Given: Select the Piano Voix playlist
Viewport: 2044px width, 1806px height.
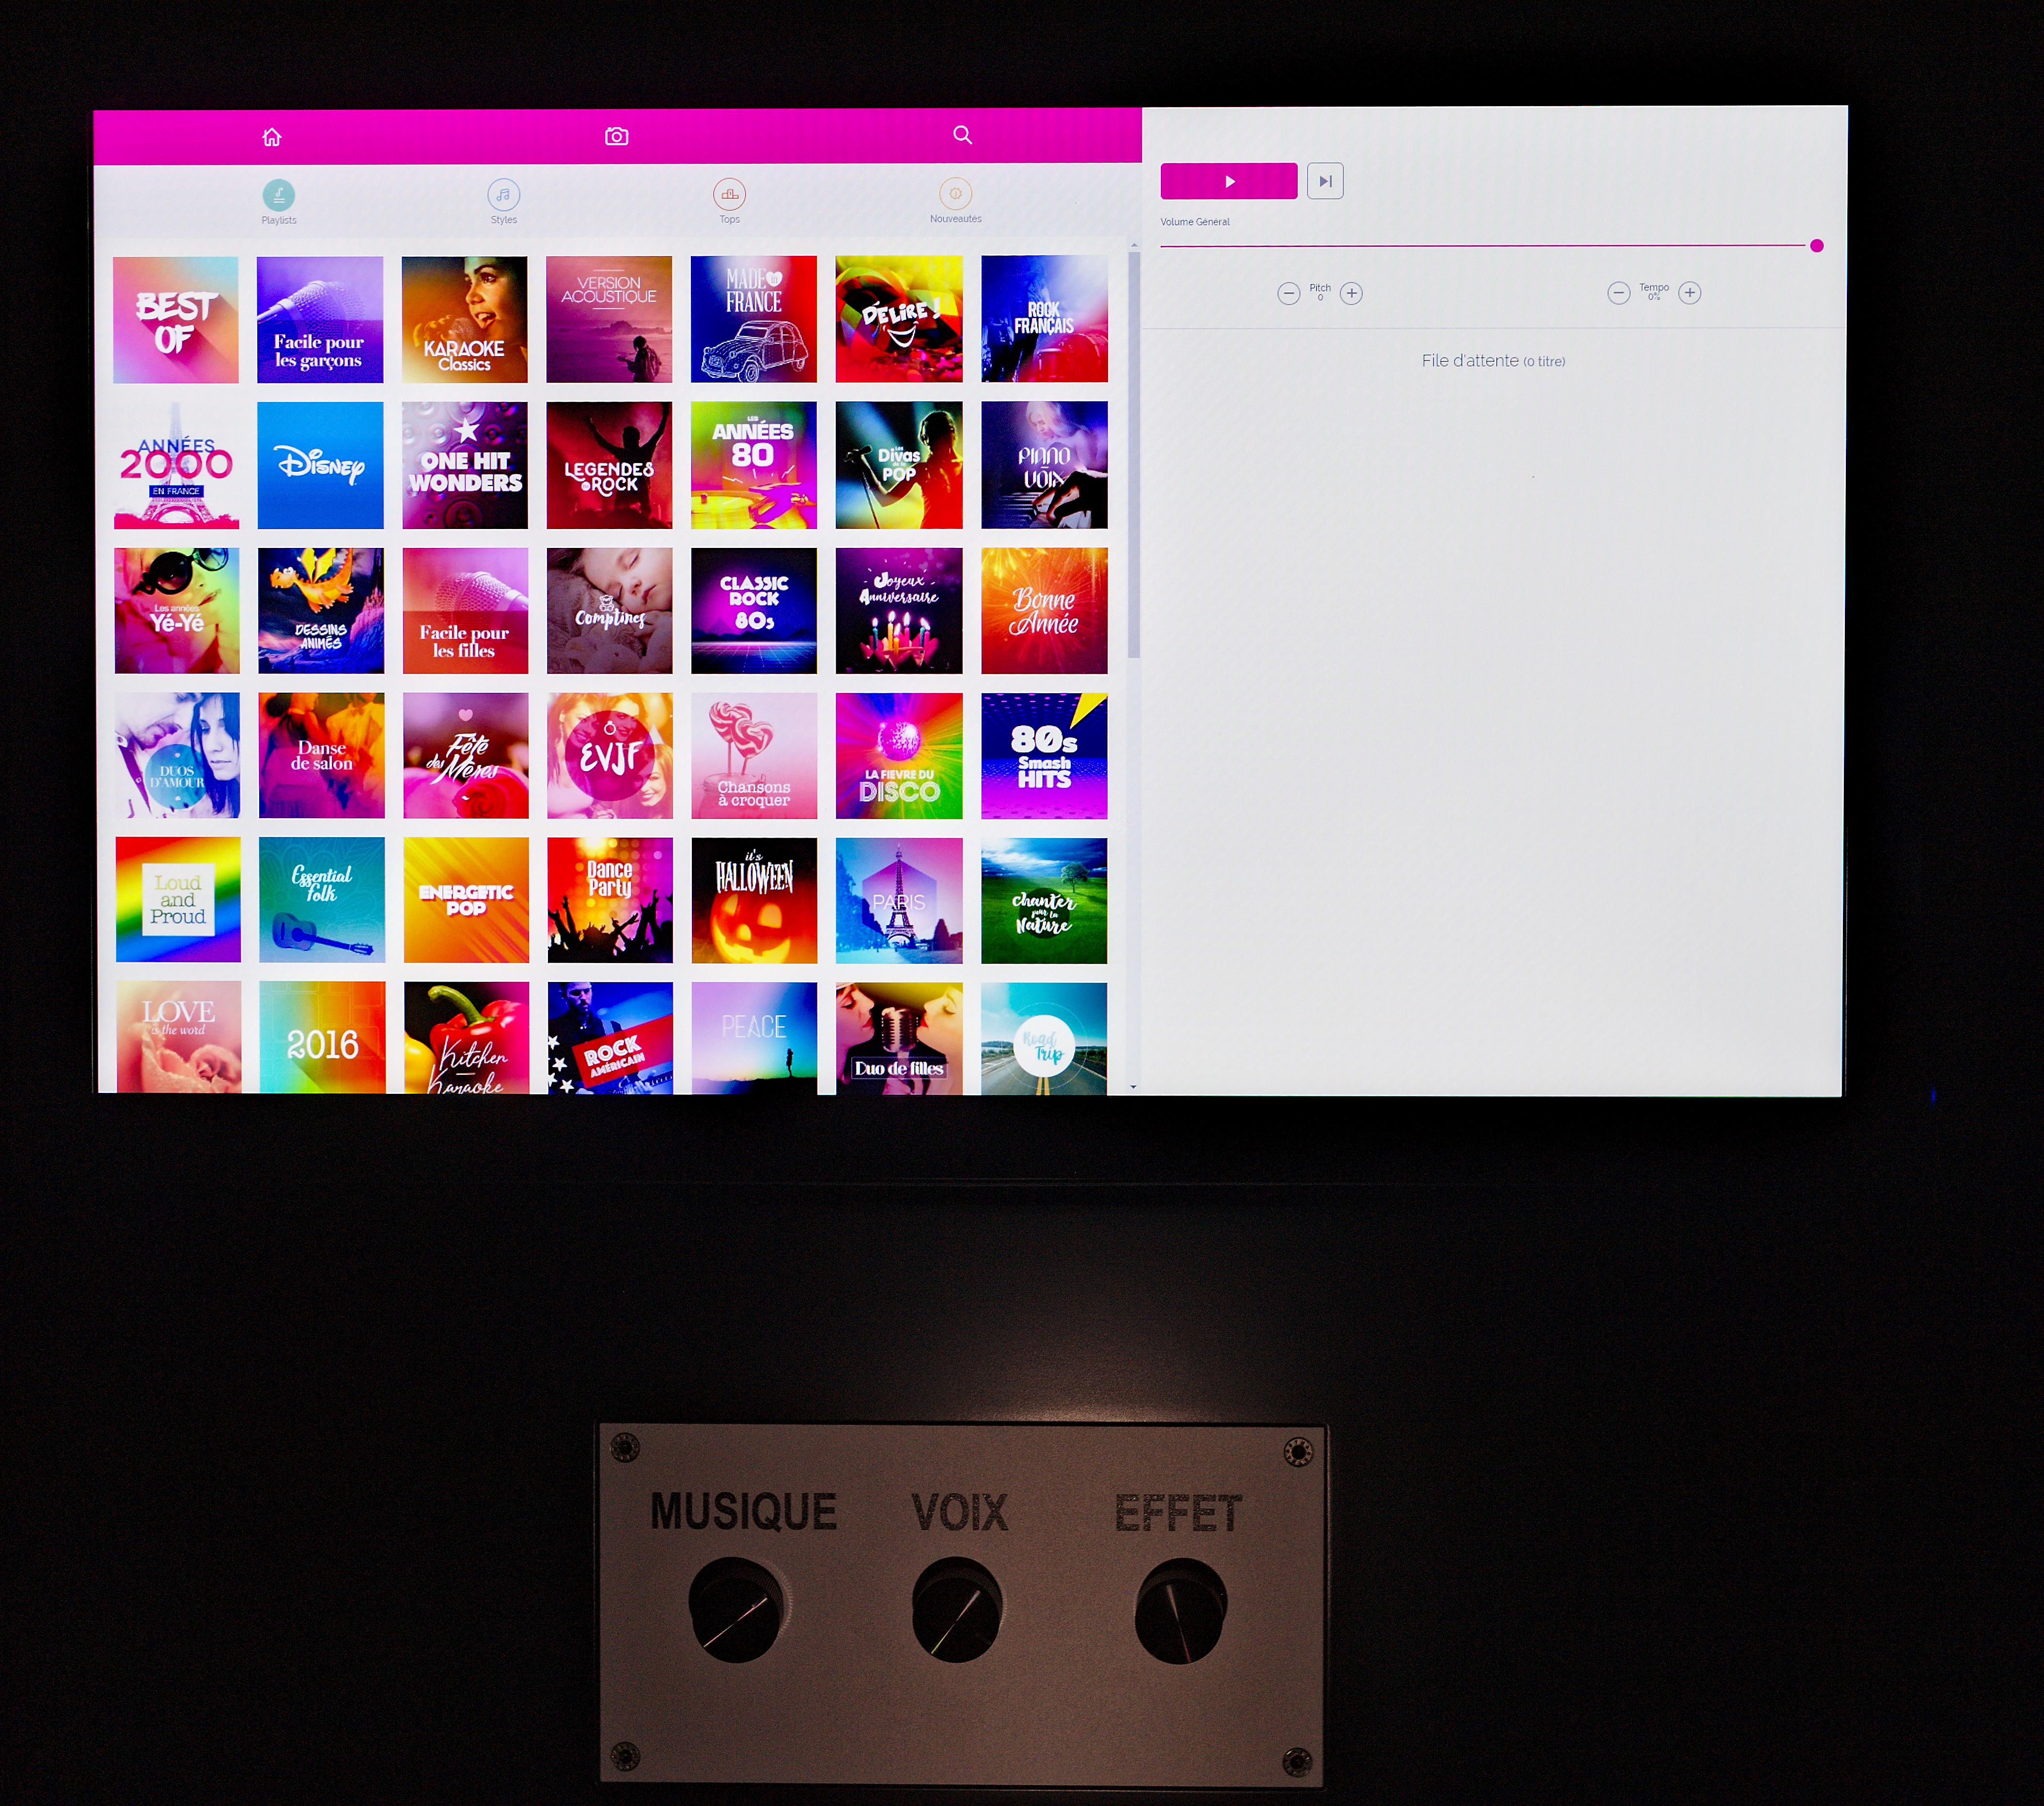Looking at the screenshot, I should coord(1045,465).
